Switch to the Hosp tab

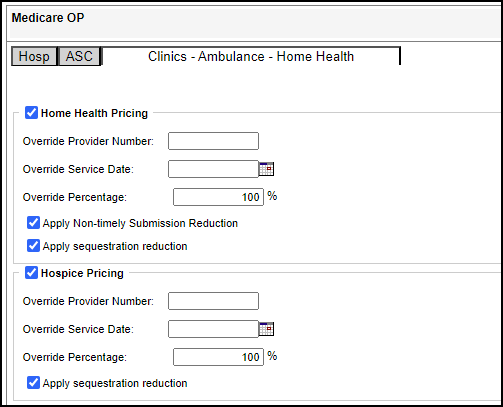tap(34, 56)
